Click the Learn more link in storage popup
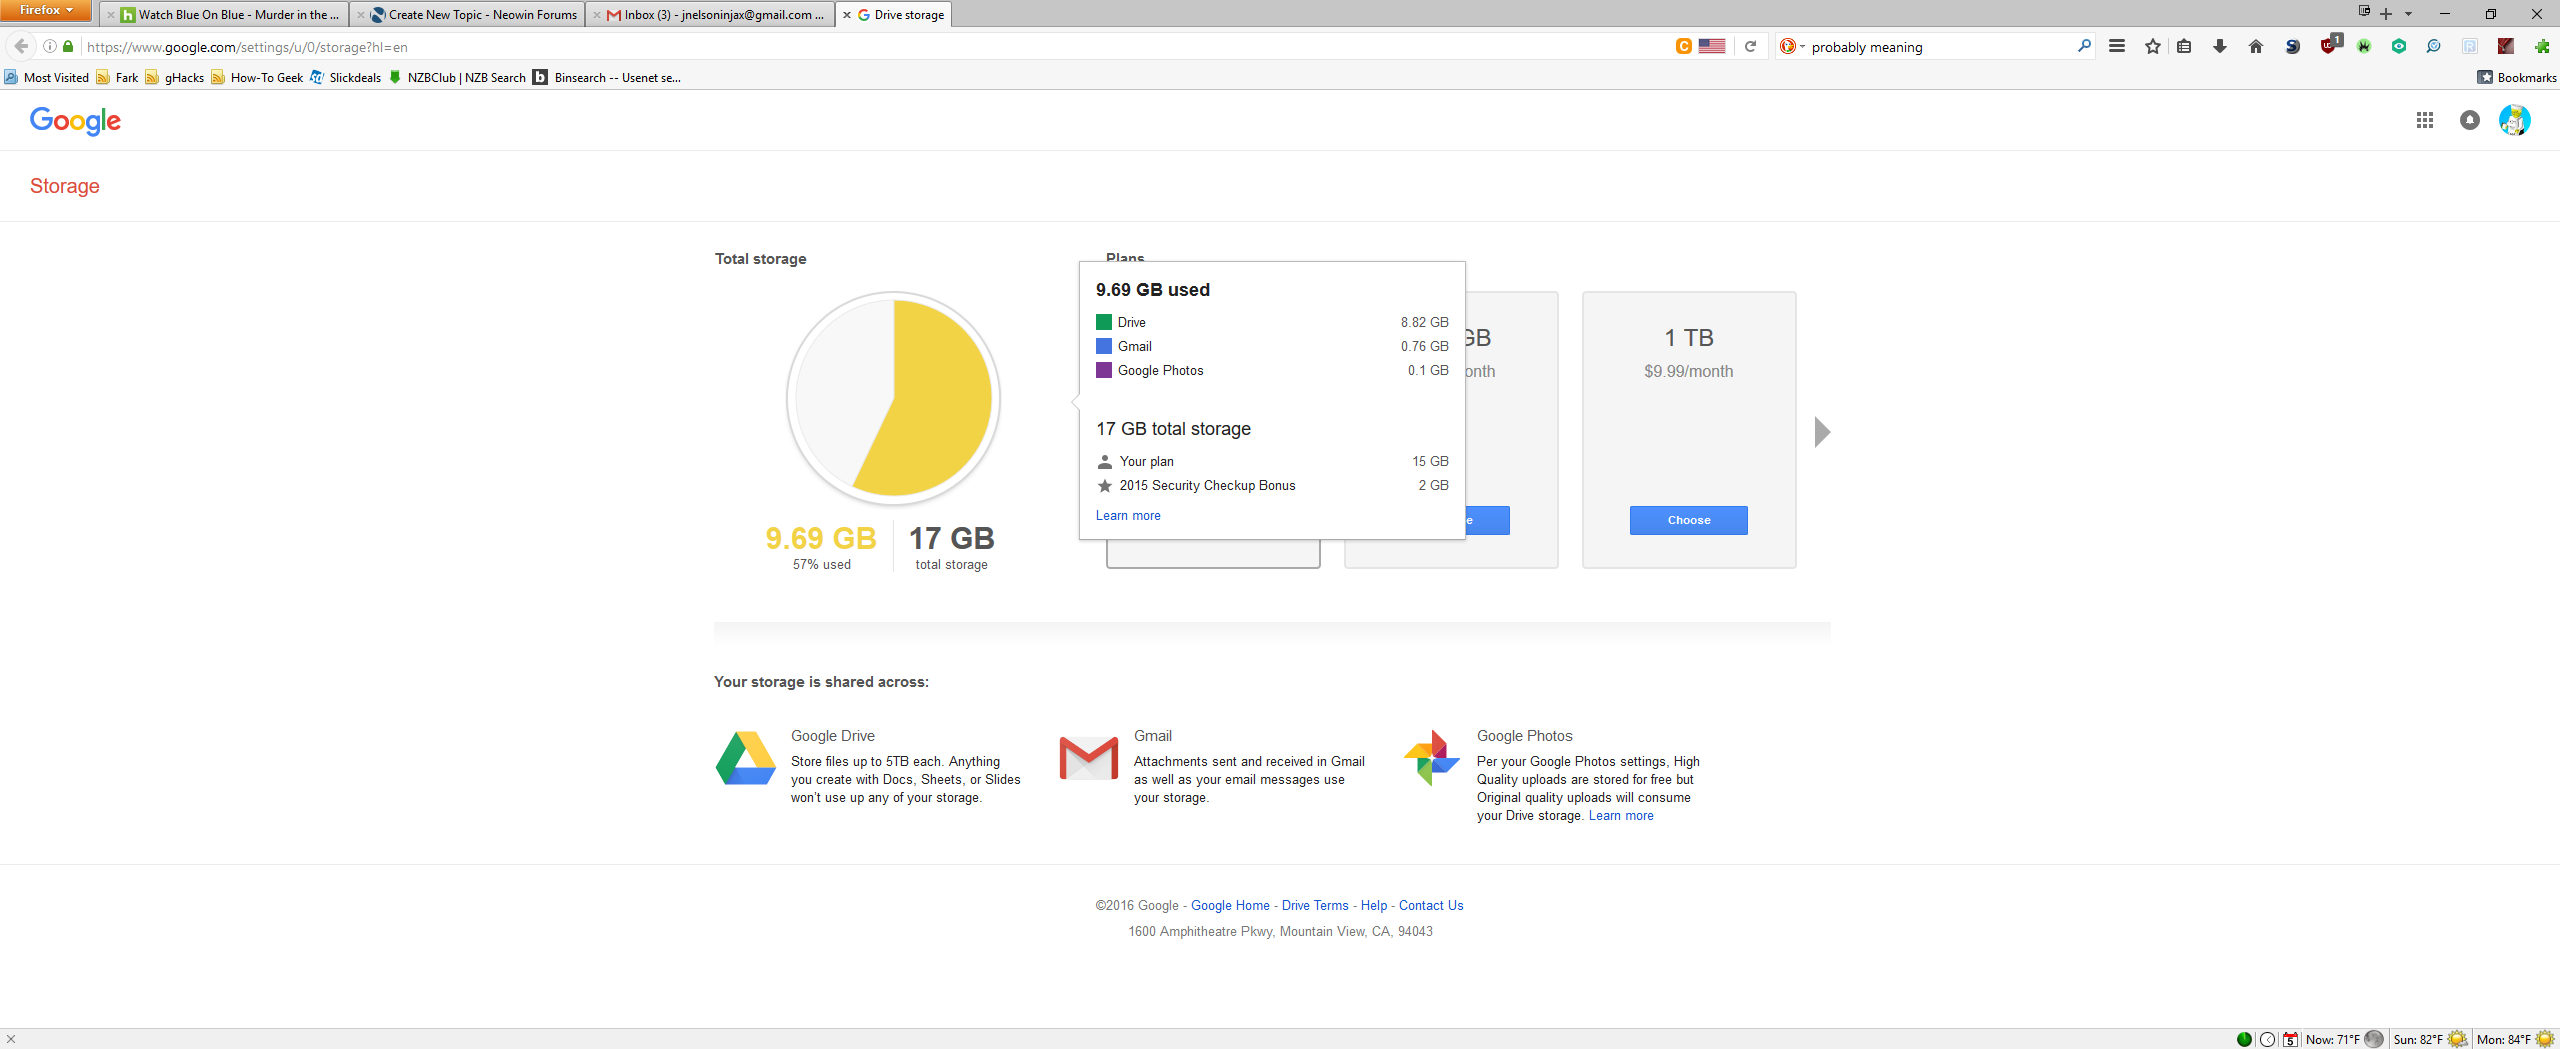 tap(1128, 515)
